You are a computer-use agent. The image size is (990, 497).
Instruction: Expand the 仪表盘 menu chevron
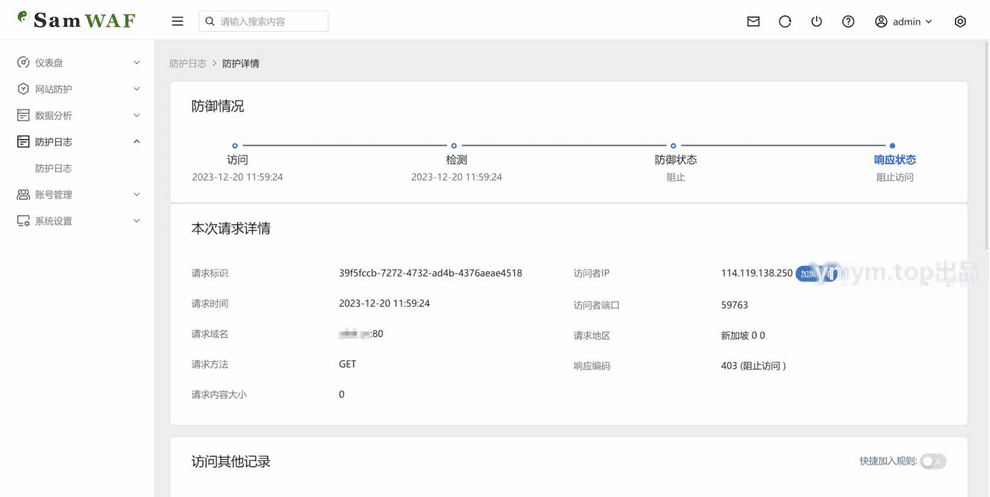(137, 63)
